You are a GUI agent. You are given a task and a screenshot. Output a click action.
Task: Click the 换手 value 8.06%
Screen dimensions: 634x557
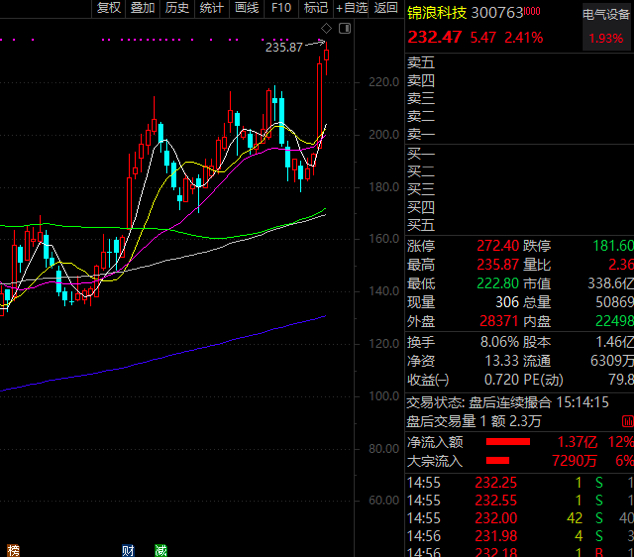click(x=500, y=342)
